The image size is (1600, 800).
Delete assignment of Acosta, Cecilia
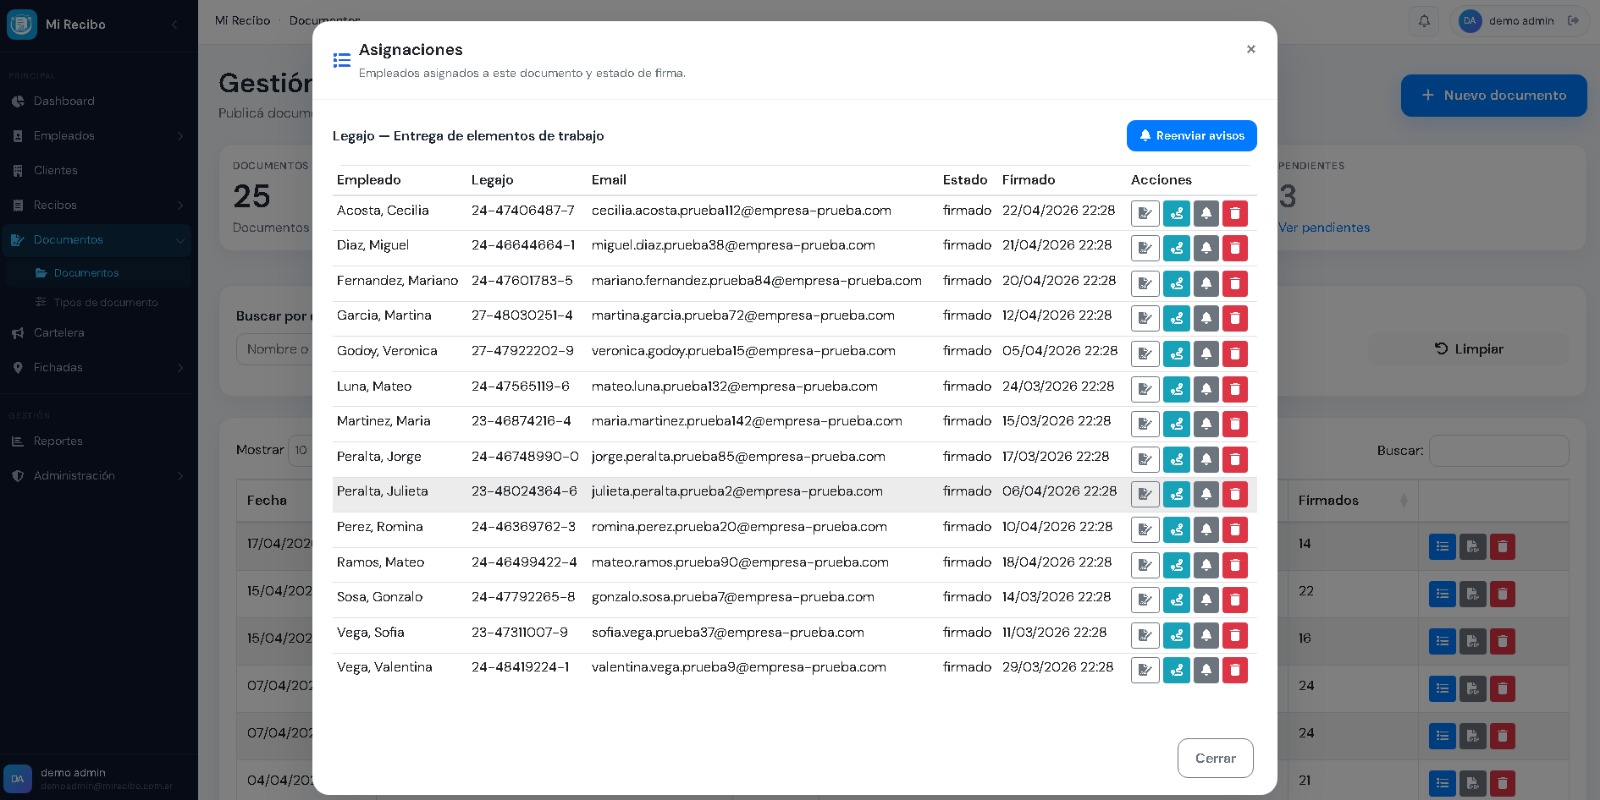point(1235,213)
